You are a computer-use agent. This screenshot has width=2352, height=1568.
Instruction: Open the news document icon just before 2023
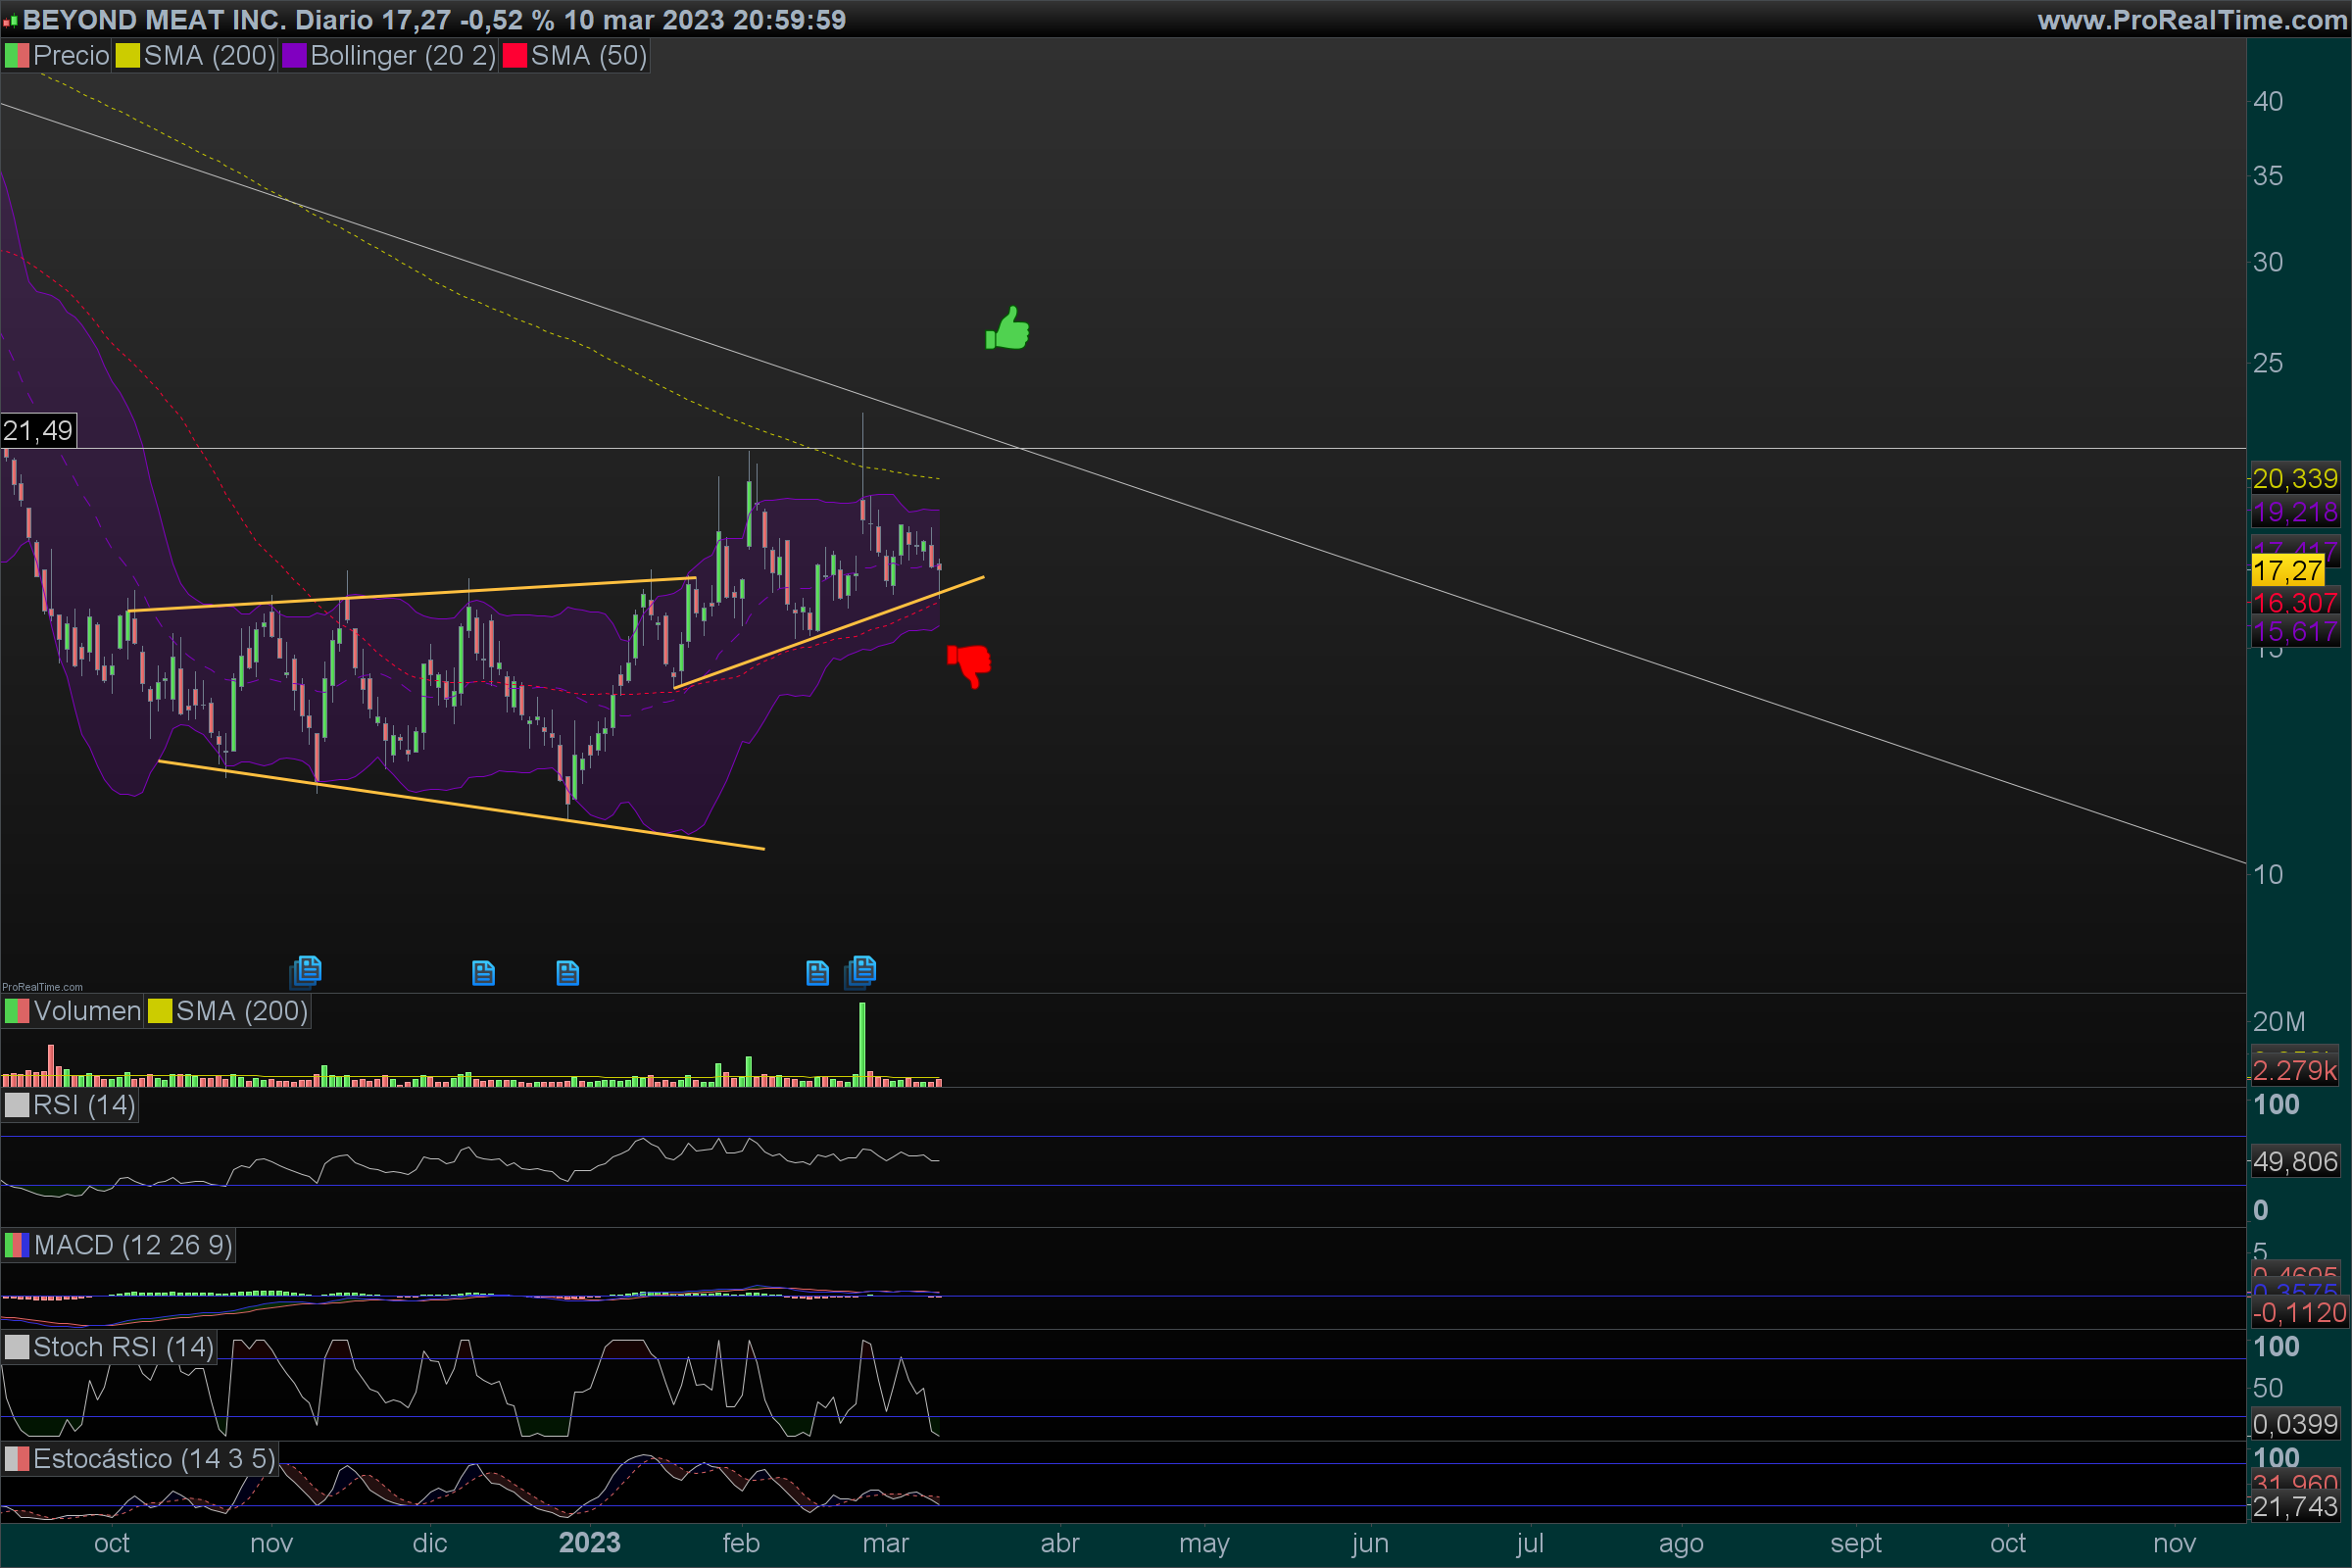click(567, 973)
